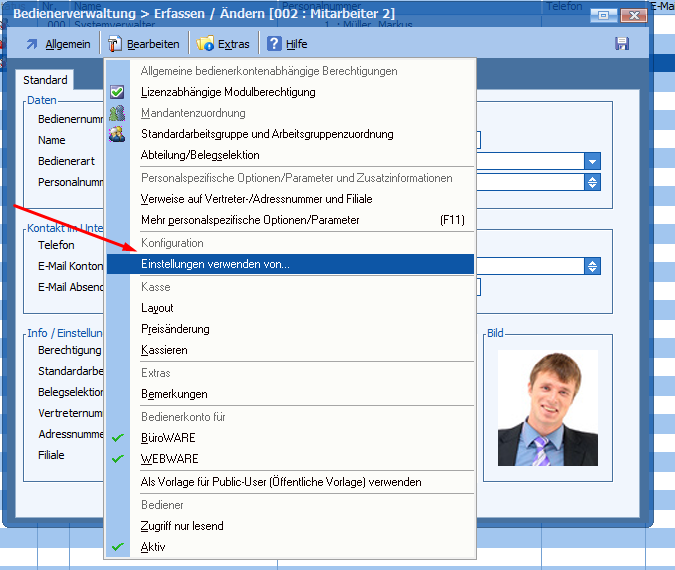Select Mandantenzuordnung entry
This screenshot has height=570, width=675.
click(193, 113)
